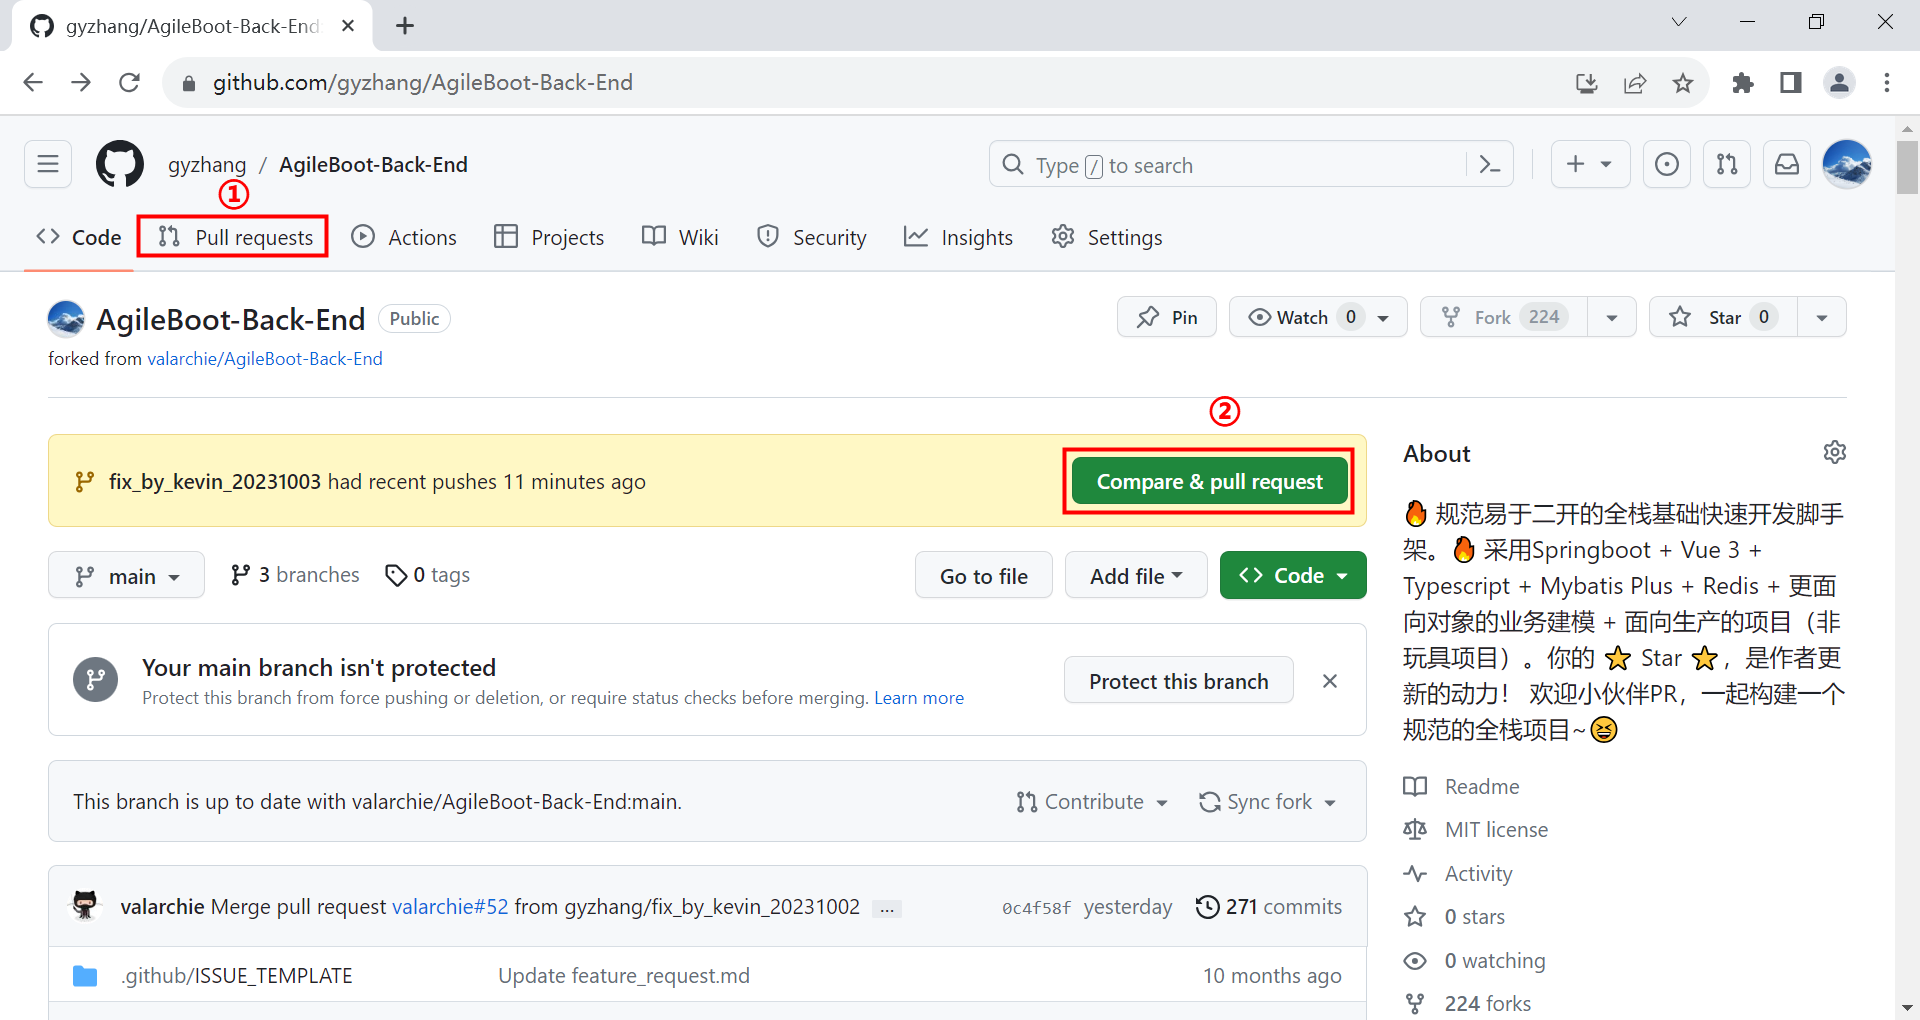Image resolution: width=1920 pixels, height=1020 pixels.
Task: Open the green Code clone dropdown
Action: [x=1293, y=575]
